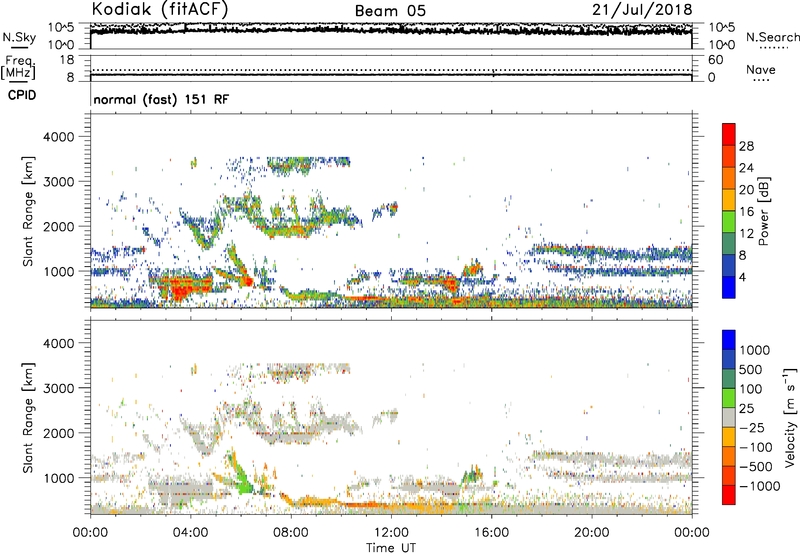Click the date "21/Jul/2018"
The image size is (800, 554).
(x=642, y=10)
